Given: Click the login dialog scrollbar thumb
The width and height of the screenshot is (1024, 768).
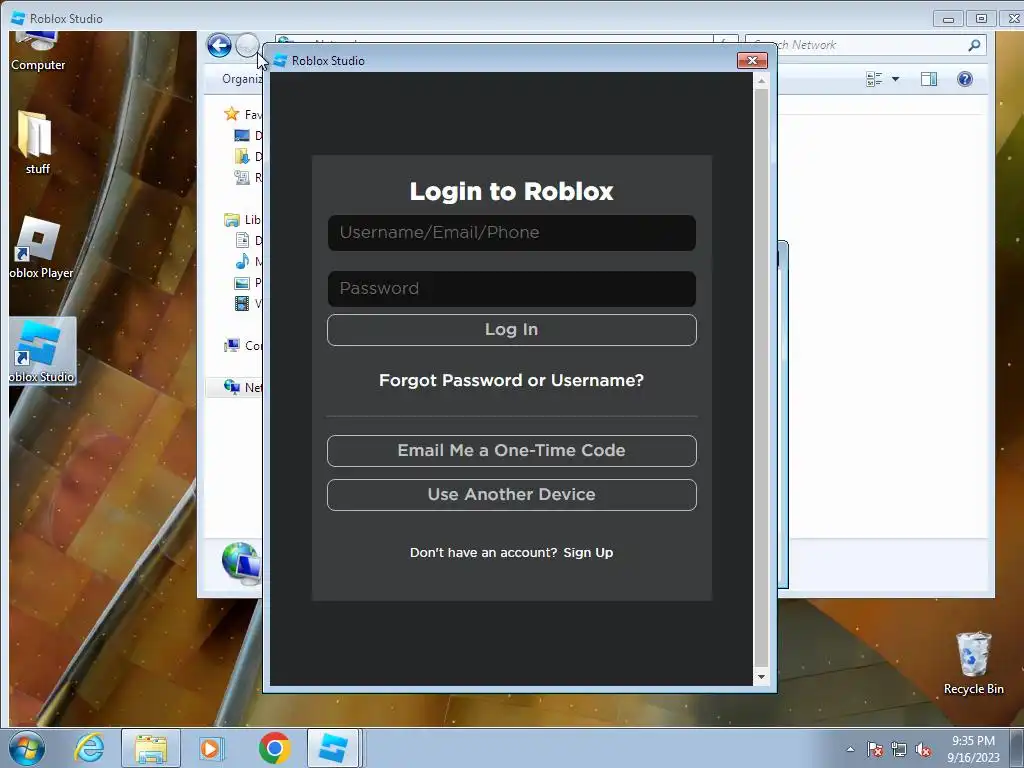Looking at the screenshot, I should pos(761,377).
